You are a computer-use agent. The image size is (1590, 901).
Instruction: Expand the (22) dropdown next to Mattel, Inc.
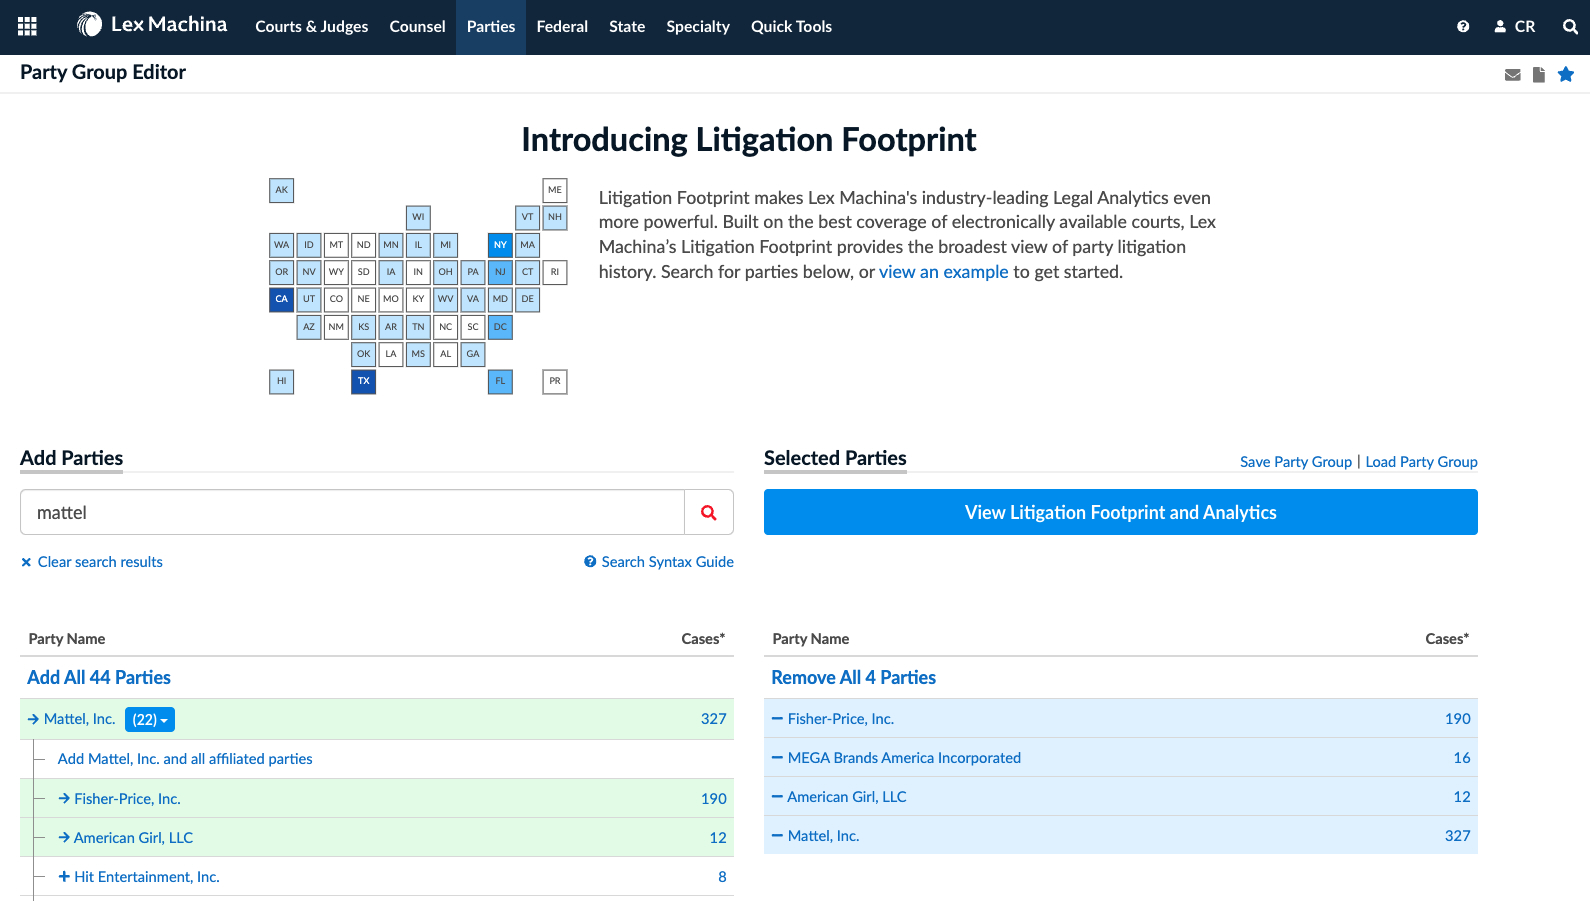[x=150, y=719]
